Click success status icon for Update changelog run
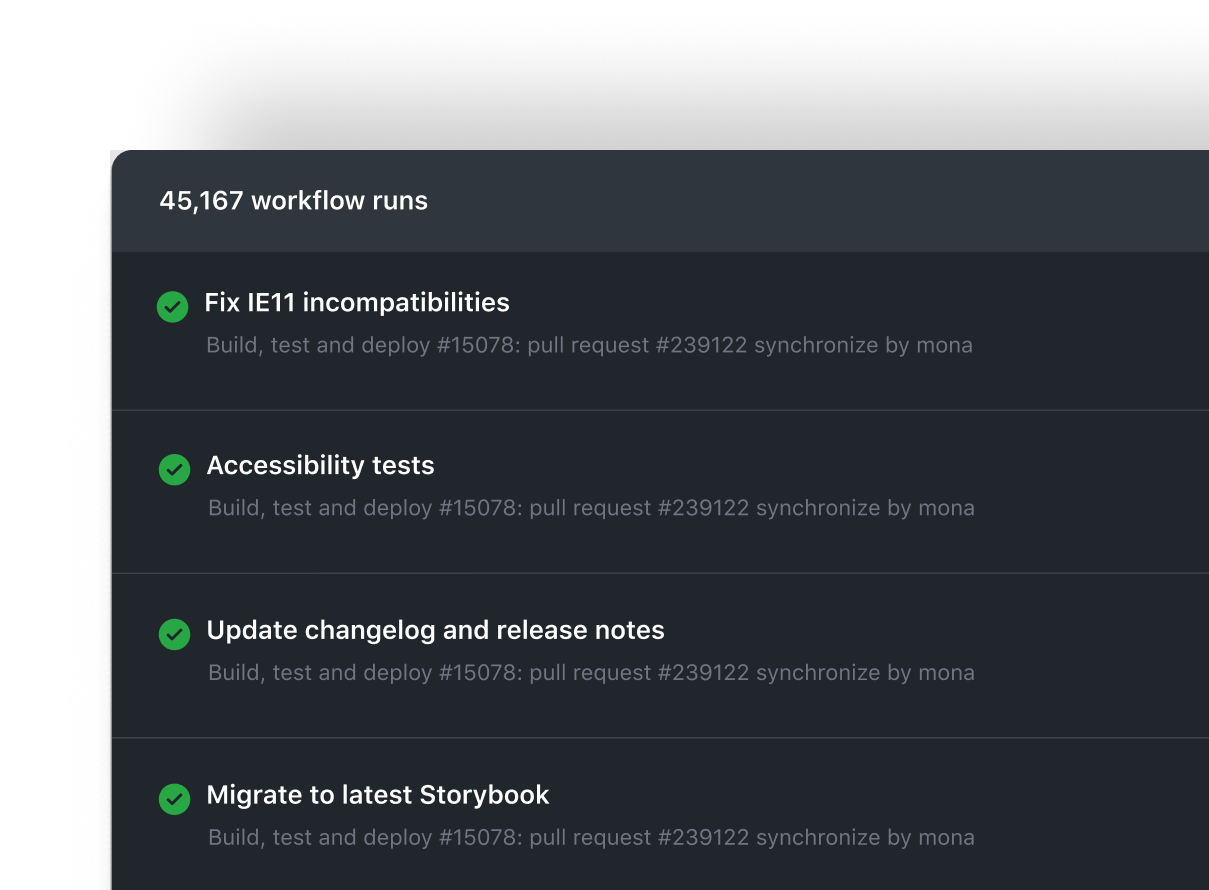Viewport: 1209px width, 890px height. 175,634
